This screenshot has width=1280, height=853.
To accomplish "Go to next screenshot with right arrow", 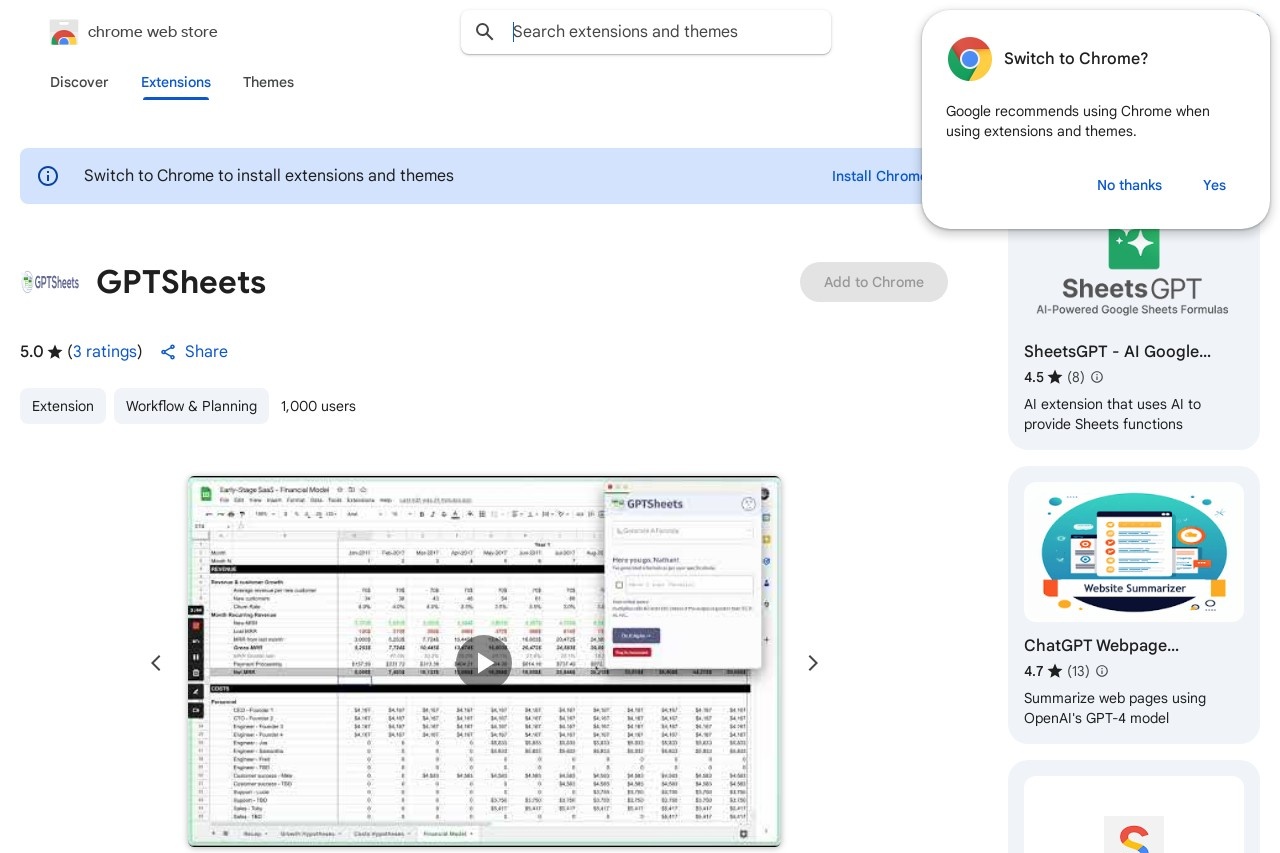I will point(813,663).
